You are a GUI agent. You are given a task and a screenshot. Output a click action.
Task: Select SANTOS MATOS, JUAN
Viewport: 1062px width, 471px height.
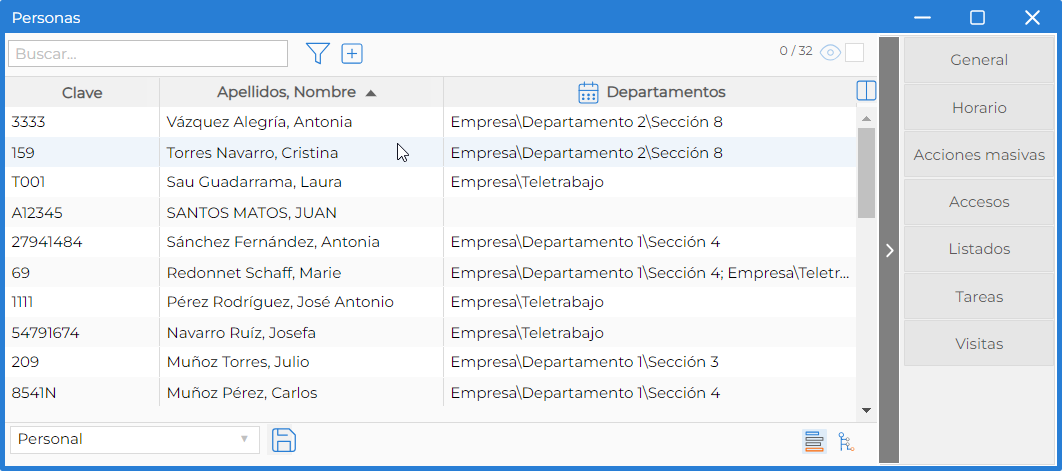point(431,213)
